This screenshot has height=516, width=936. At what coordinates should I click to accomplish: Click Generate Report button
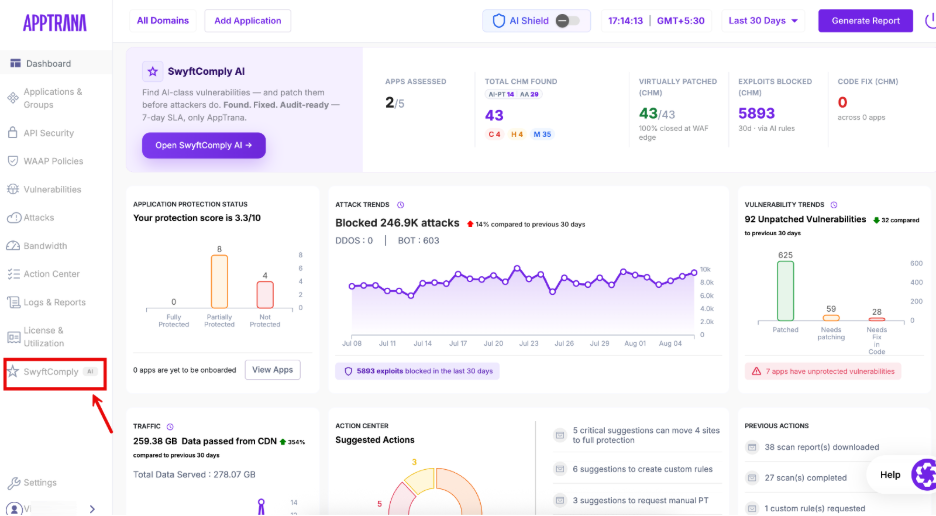865,21
